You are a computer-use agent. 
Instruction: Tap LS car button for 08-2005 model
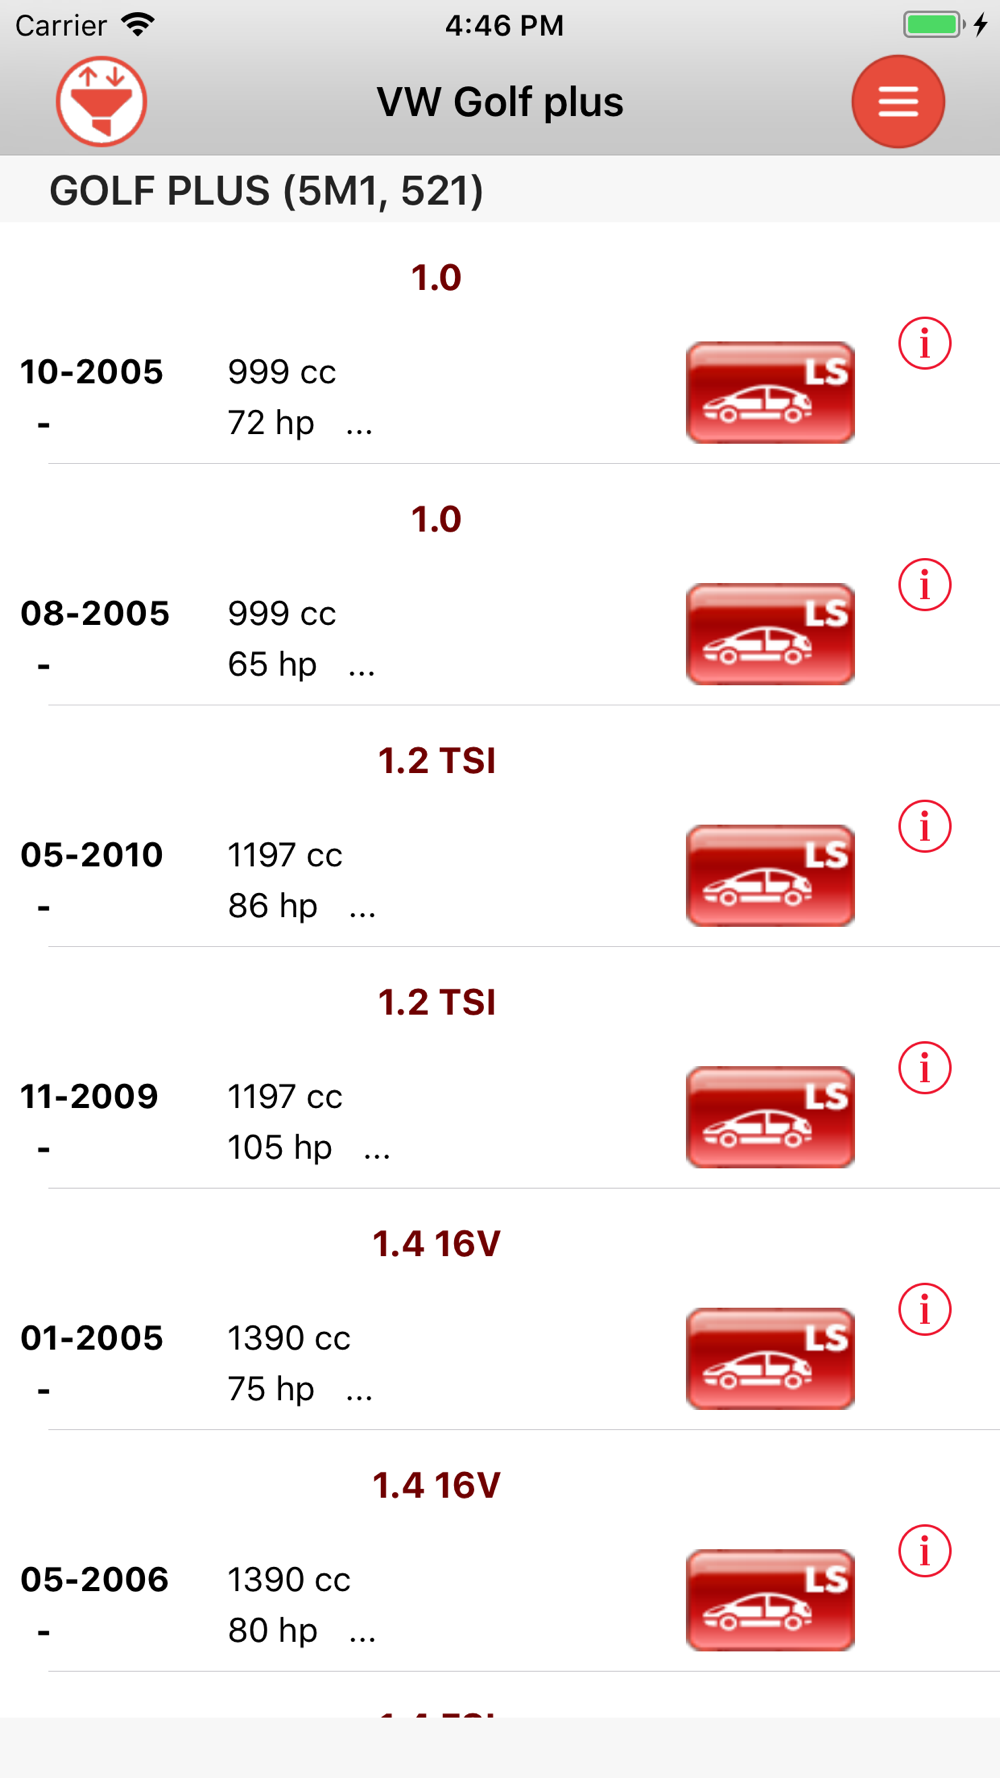point(770,634)
